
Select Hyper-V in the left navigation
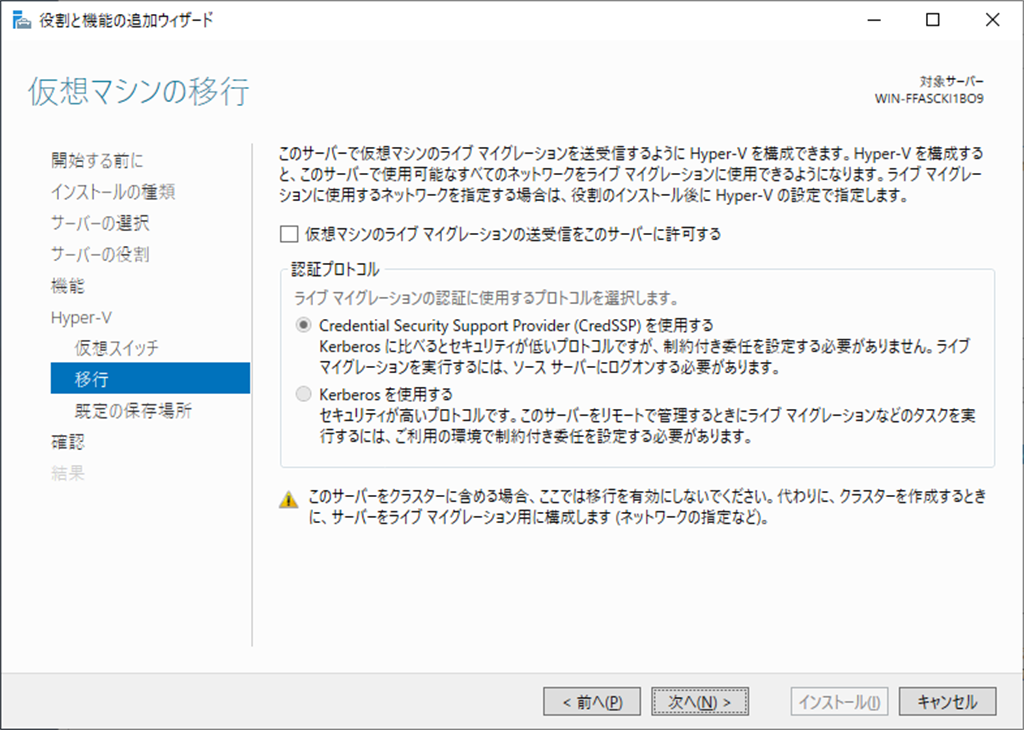(x=81, y=317)
